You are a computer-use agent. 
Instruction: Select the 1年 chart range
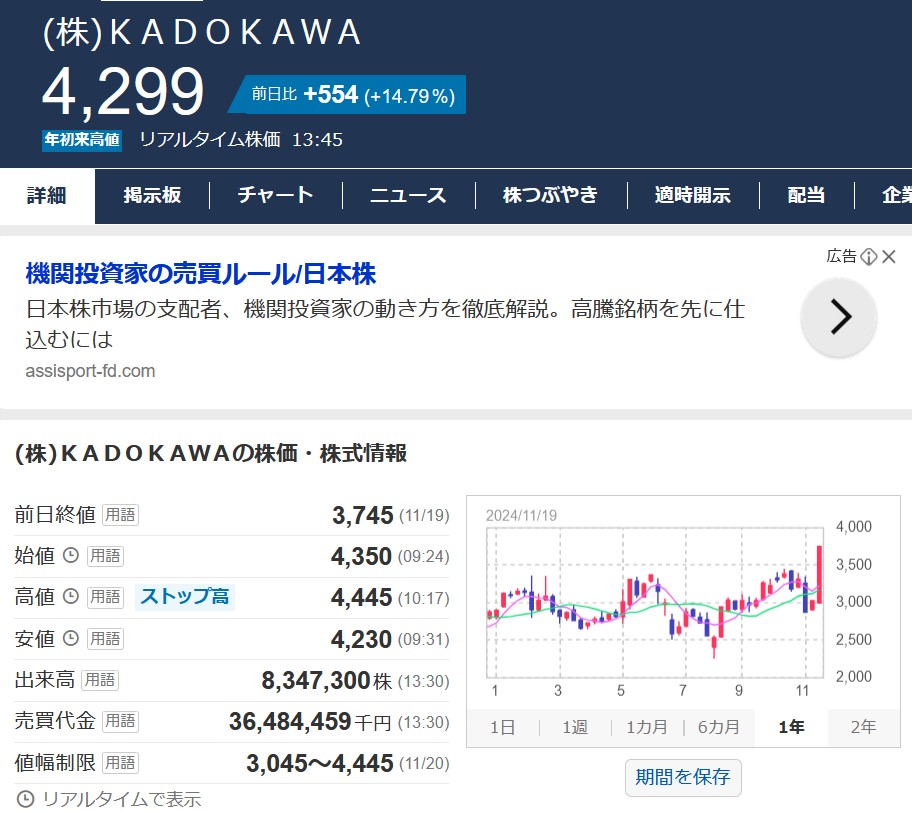(791, 727)
